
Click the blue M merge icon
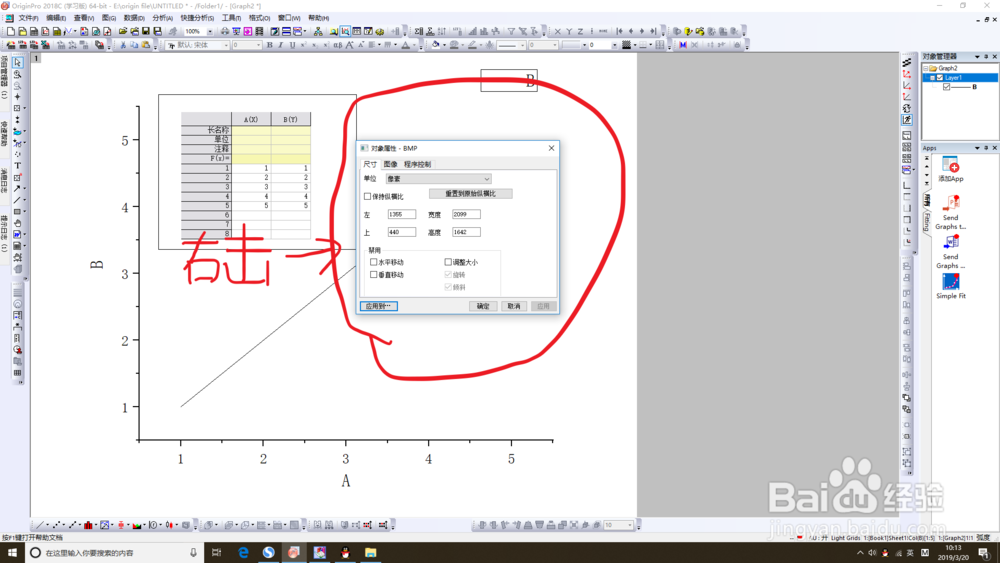pyautogui.click(x=683, y=45)
